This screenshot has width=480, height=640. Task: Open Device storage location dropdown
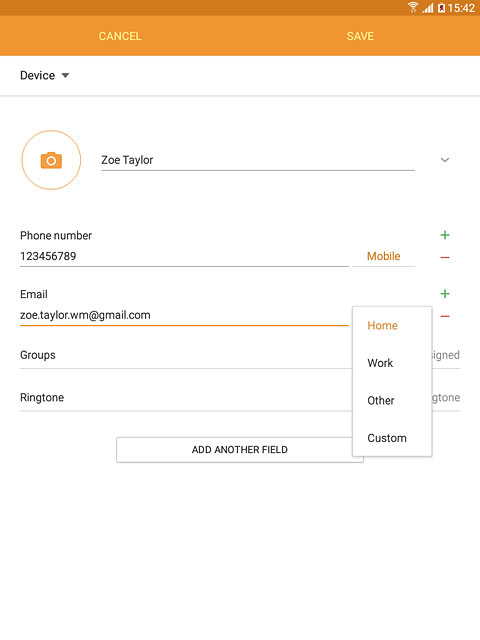(45, 76)
